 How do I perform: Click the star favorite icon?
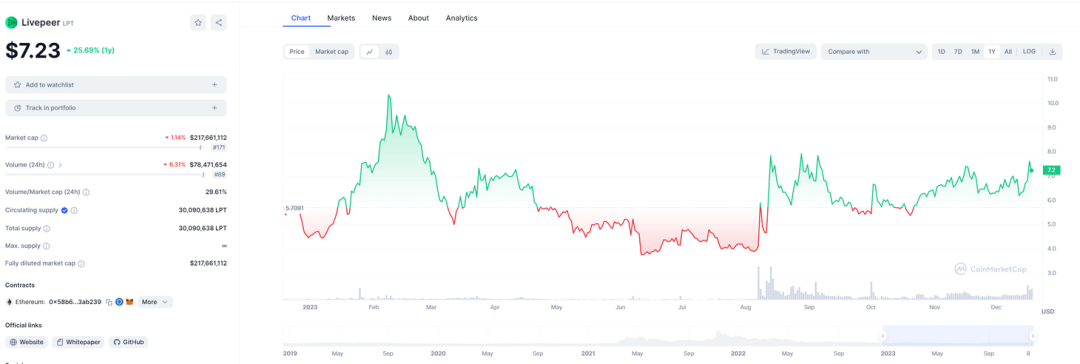(x=198, y=23)
